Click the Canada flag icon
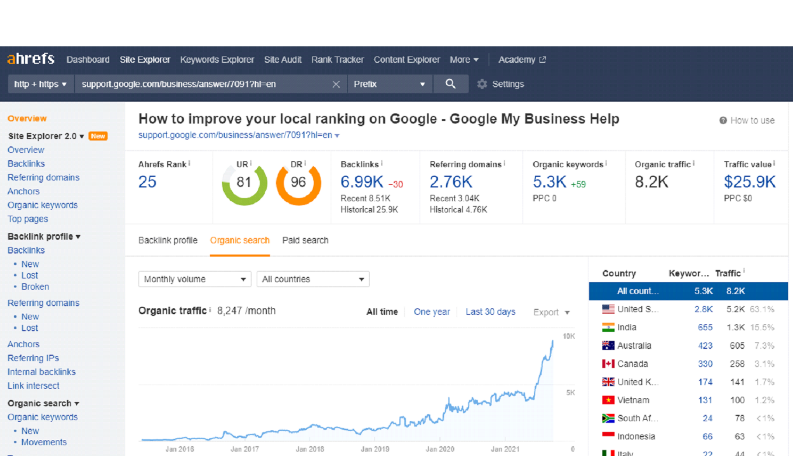793x456 pixels. pyautogui.click(x=608, y=363)
